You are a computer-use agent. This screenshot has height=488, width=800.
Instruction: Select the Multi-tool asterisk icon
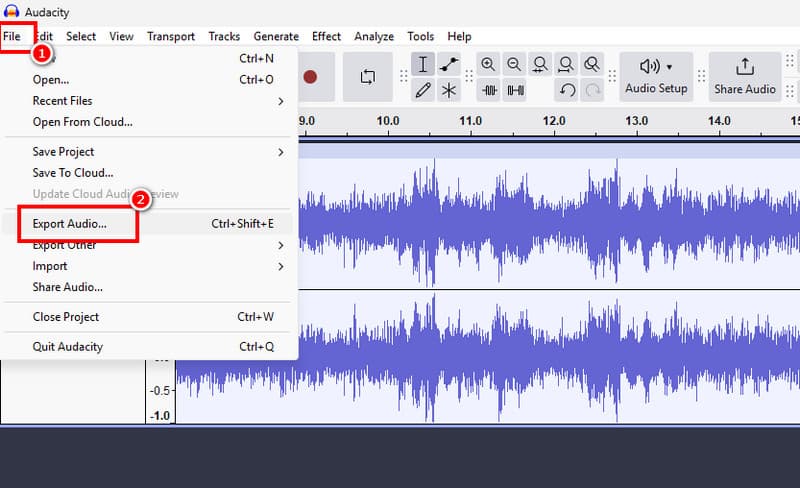(449, 90)
